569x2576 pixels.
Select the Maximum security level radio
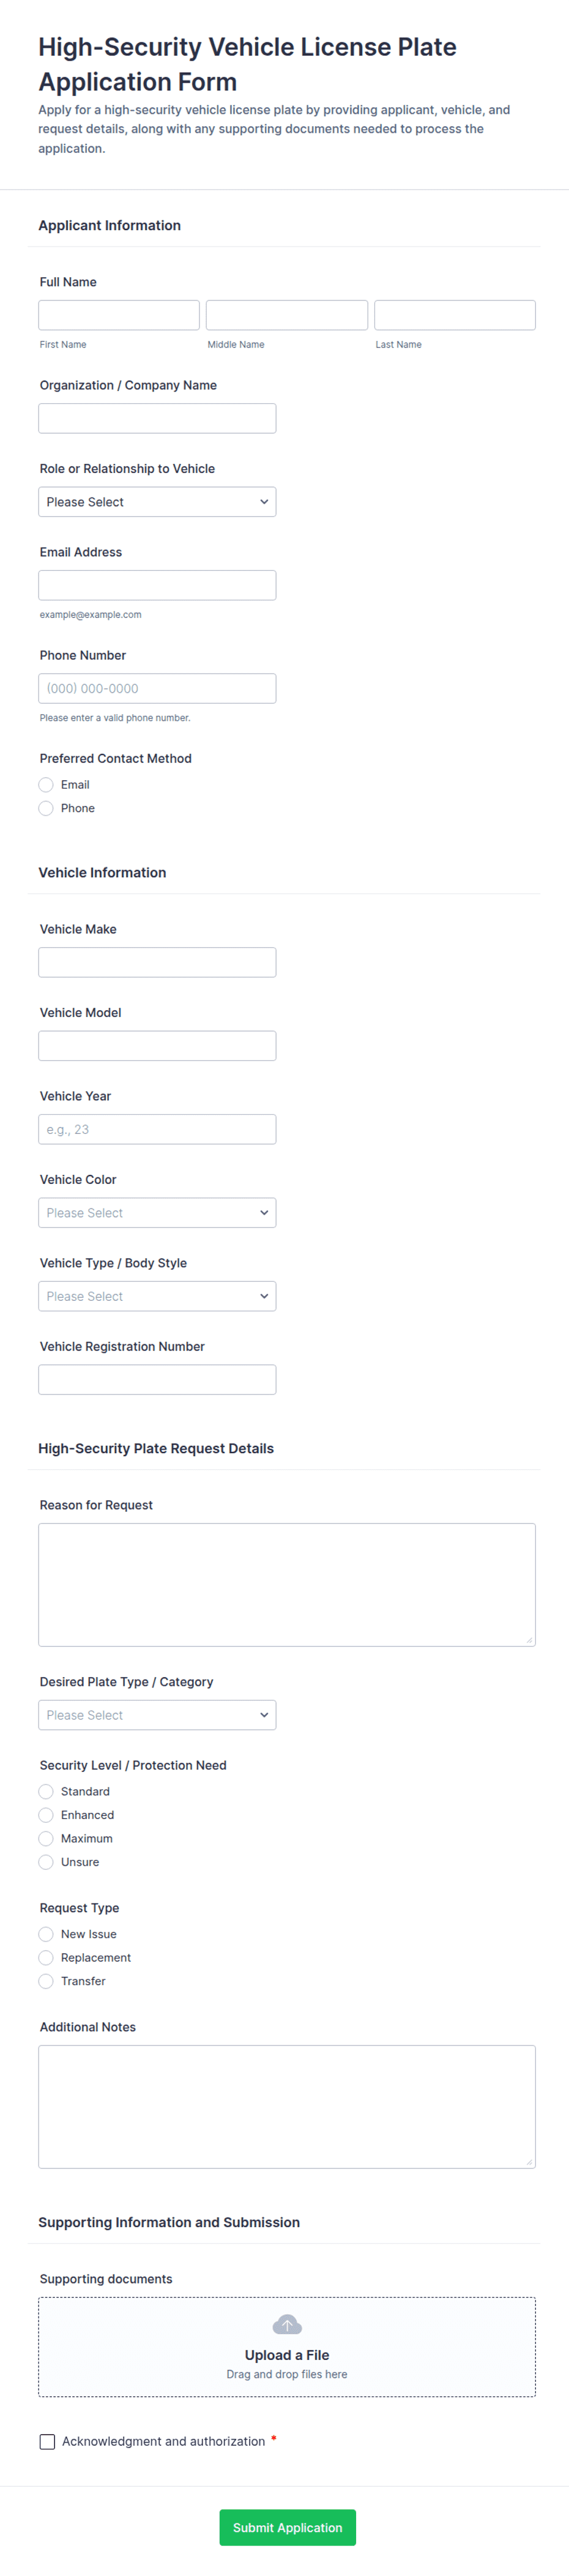click(46, 1838)
